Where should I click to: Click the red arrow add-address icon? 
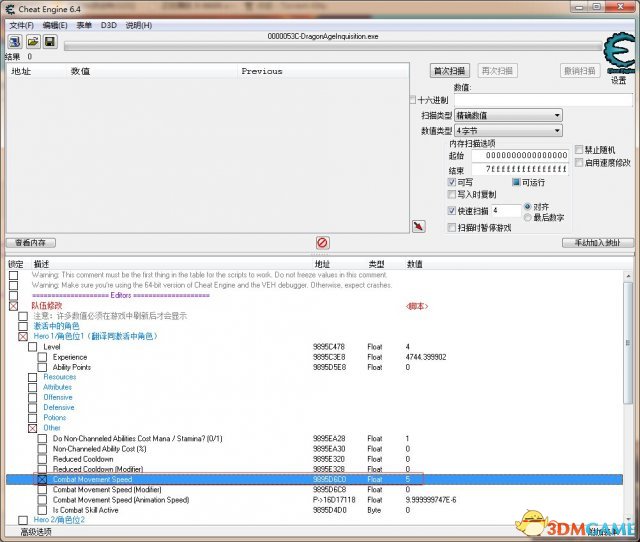[x=419, y=227]
